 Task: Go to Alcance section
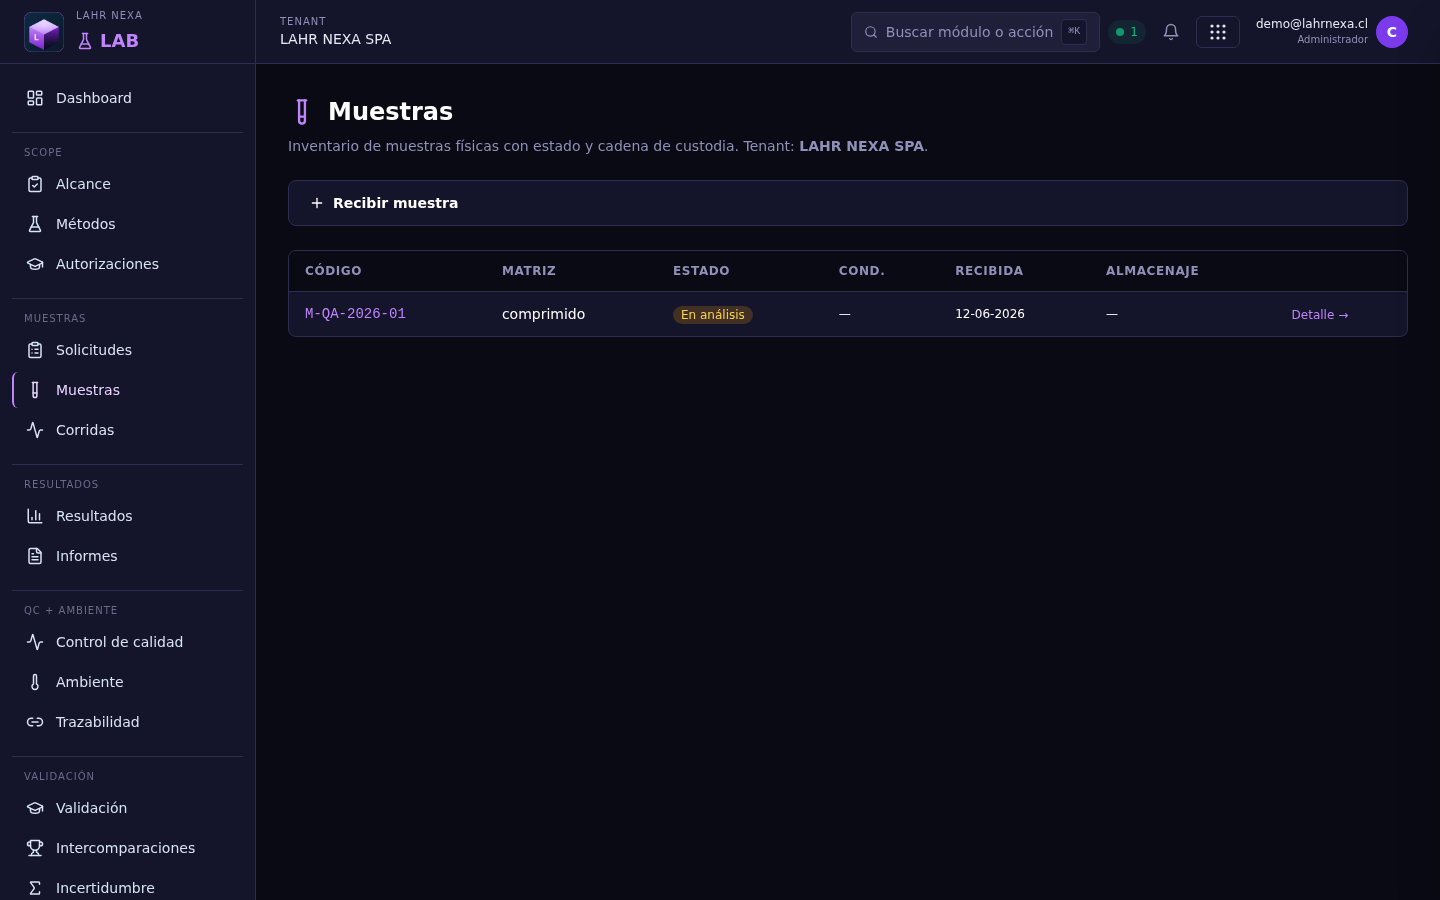pos(127,184)
